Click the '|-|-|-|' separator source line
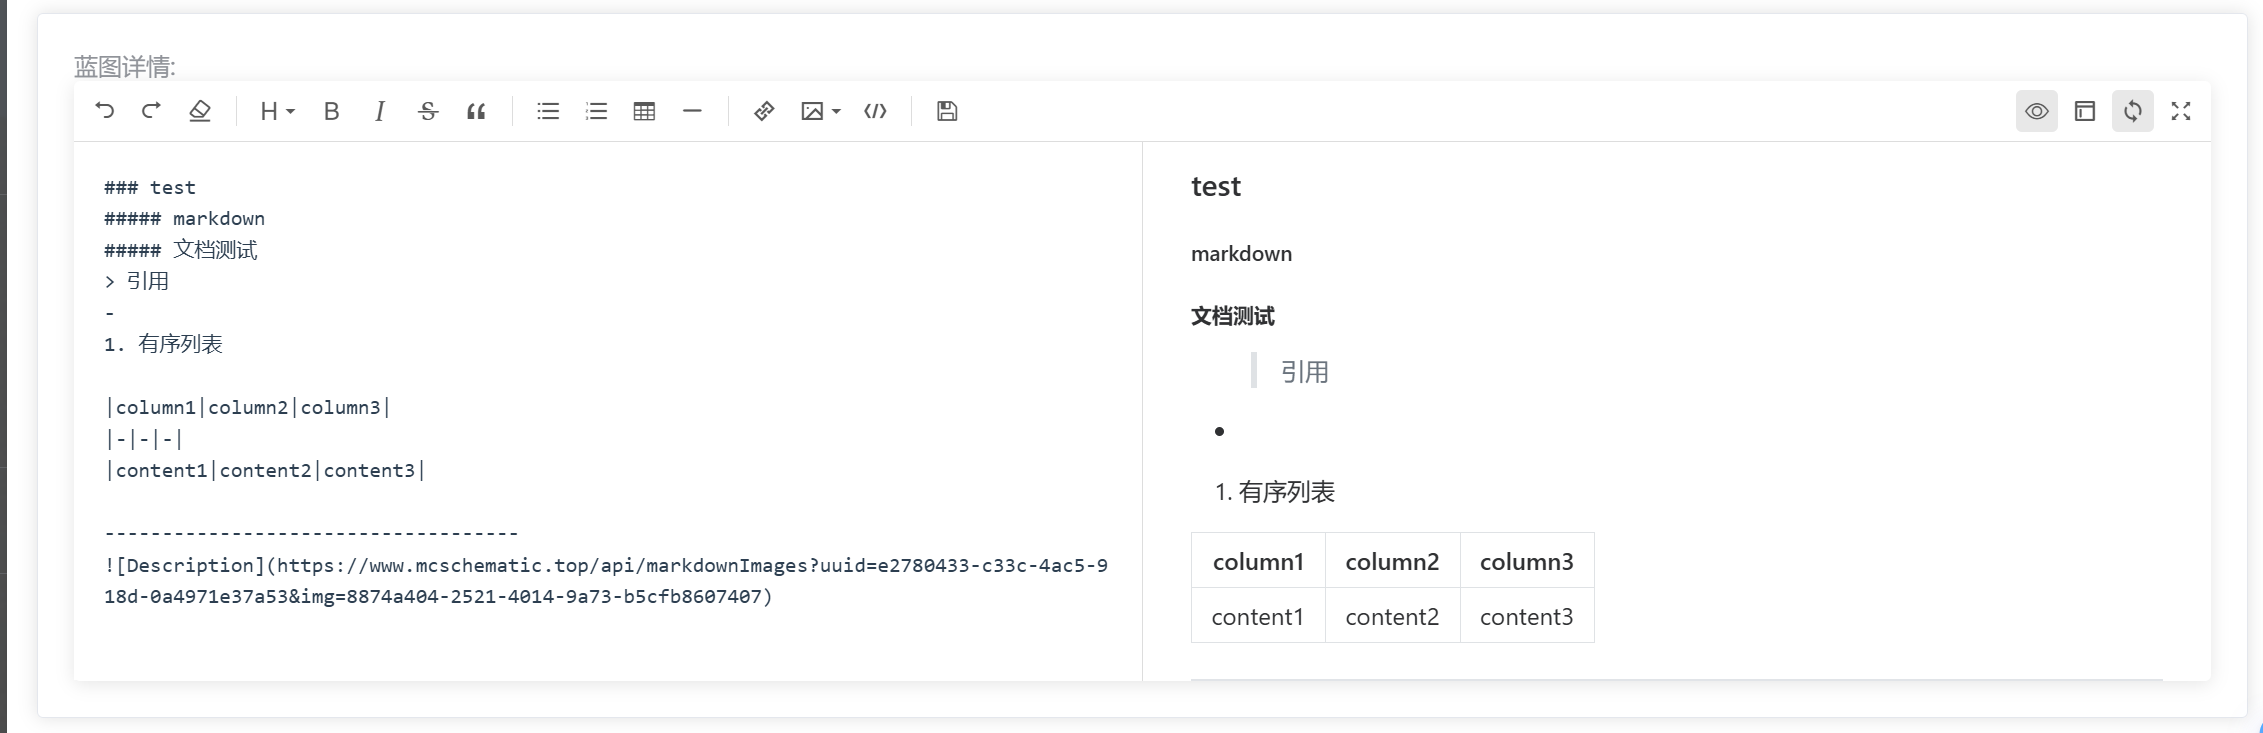Image resolution: width=2263 pixels, height=733 pixels. [144, 439]
